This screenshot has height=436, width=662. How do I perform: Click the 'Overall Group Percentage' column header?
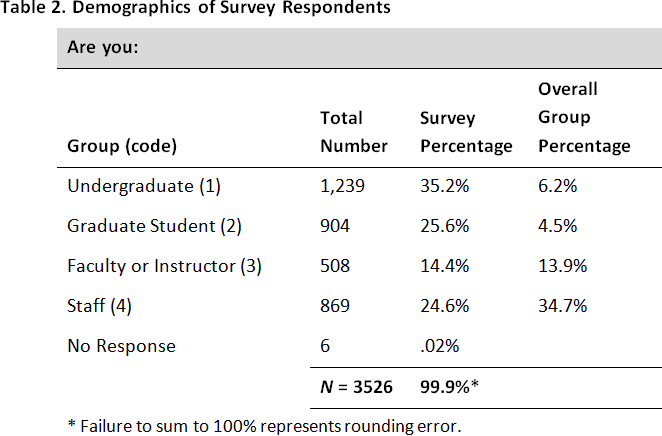[584, 118]
